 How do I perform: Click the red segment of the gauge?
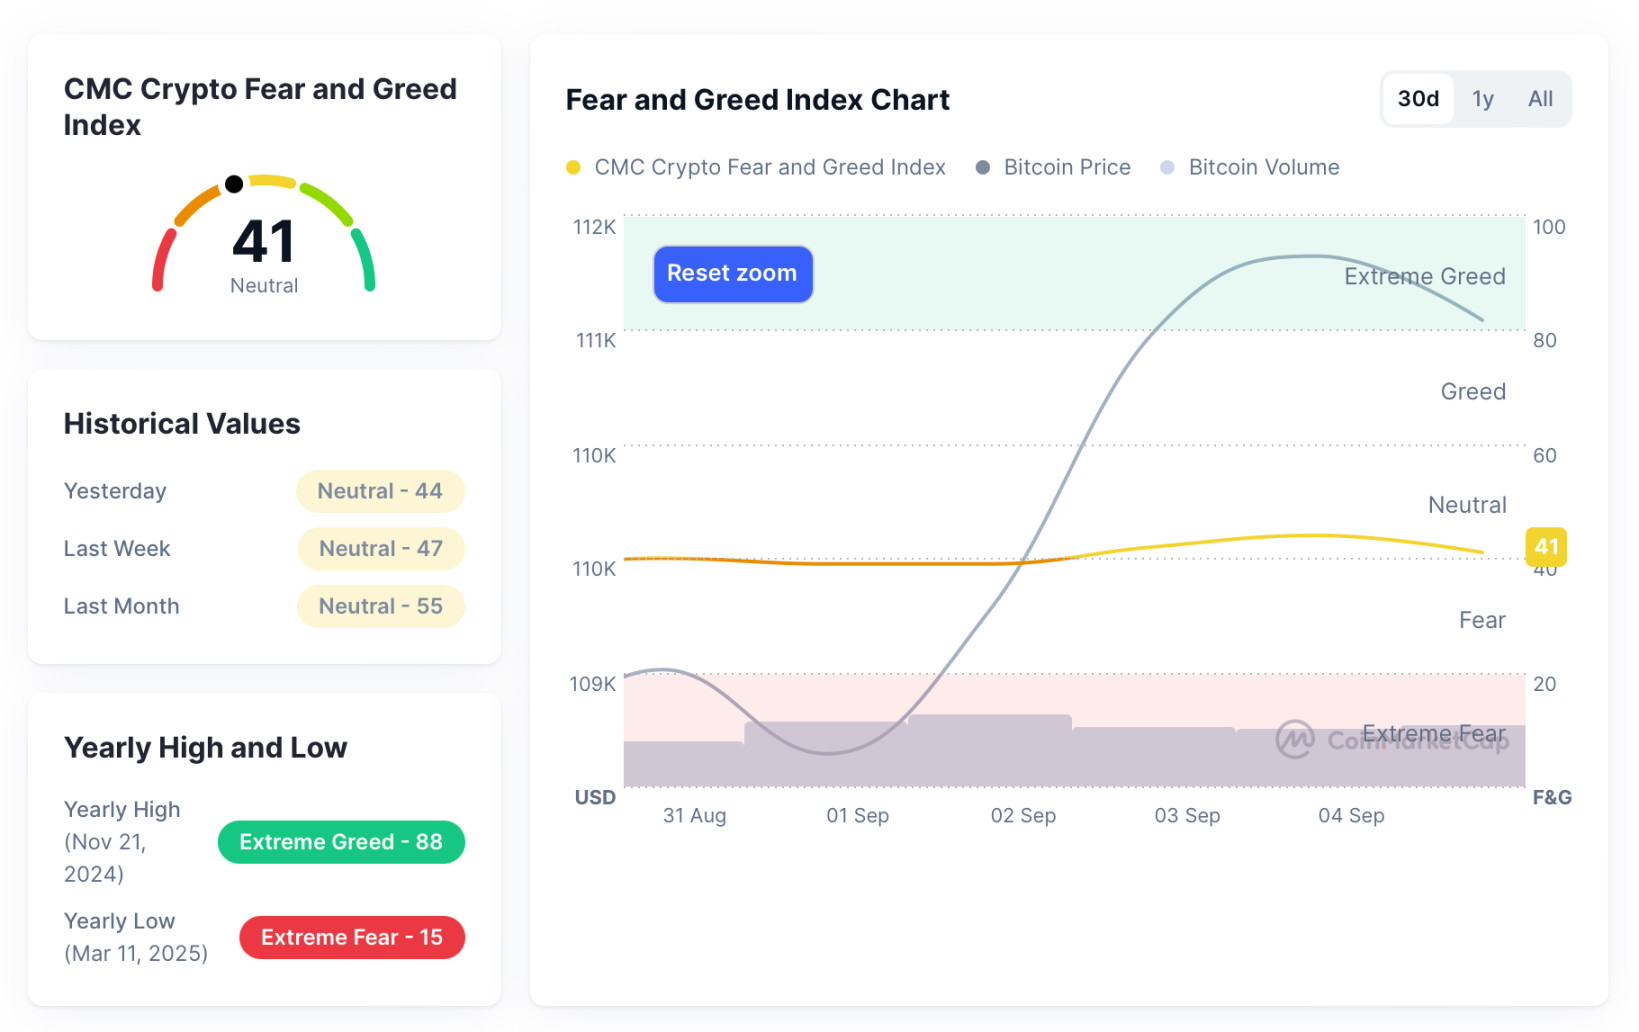pyautogui.click(x=161, y=259)
